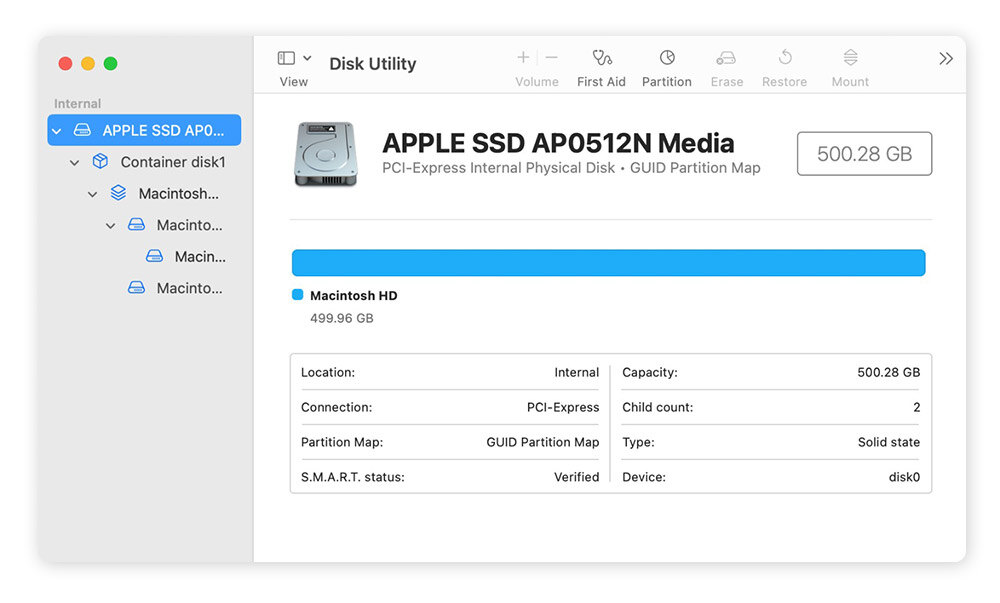Collapse the Macintosh... volume group row
The image size is (1000, 603).
(x=92, y=194)
